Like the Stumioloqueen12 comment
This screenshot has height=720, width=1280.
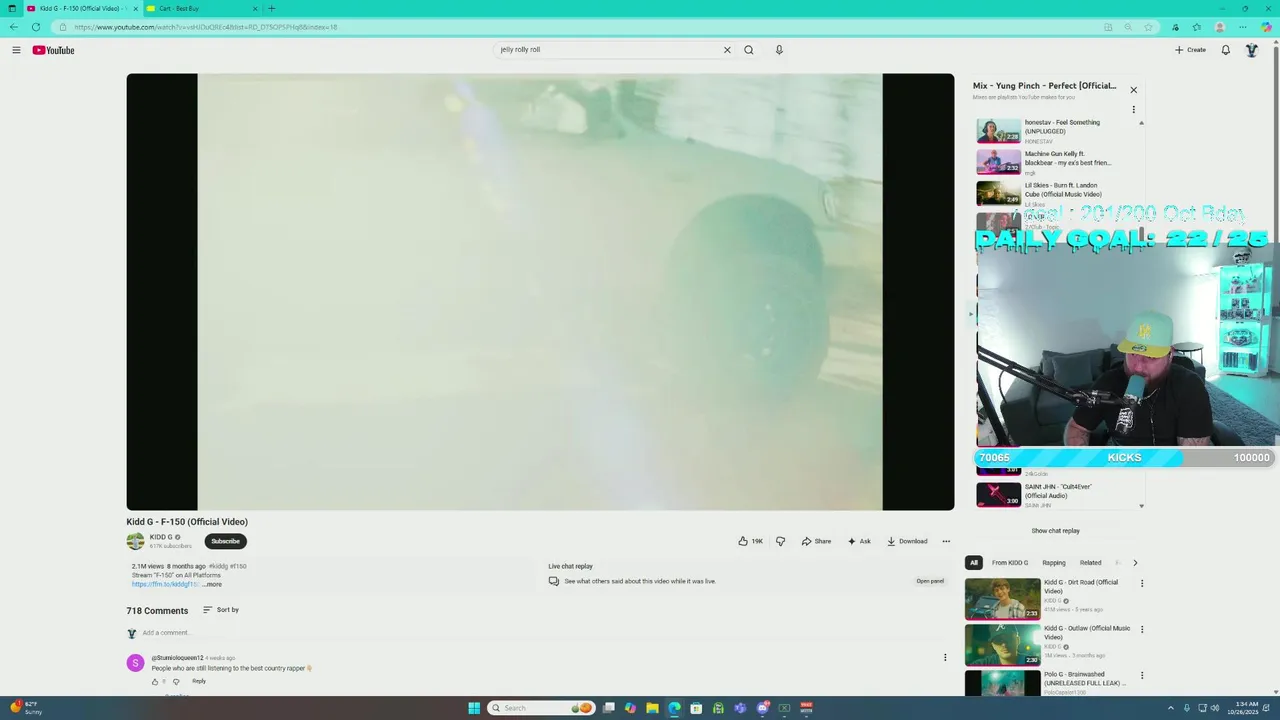[x=156, y=681]
